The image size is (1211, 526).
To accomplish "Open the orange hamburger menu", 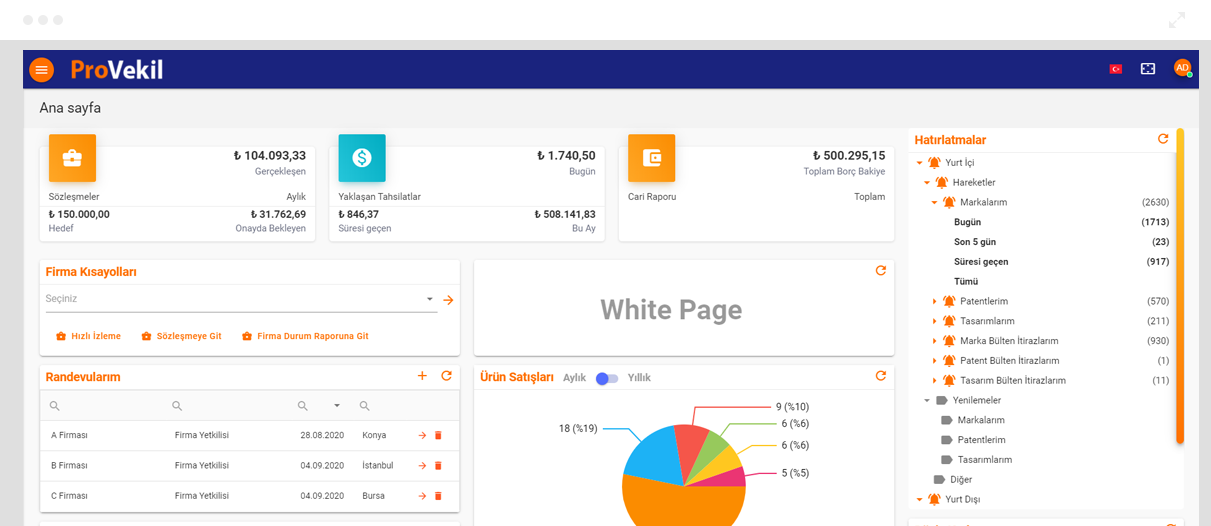I will pos(41,69).
